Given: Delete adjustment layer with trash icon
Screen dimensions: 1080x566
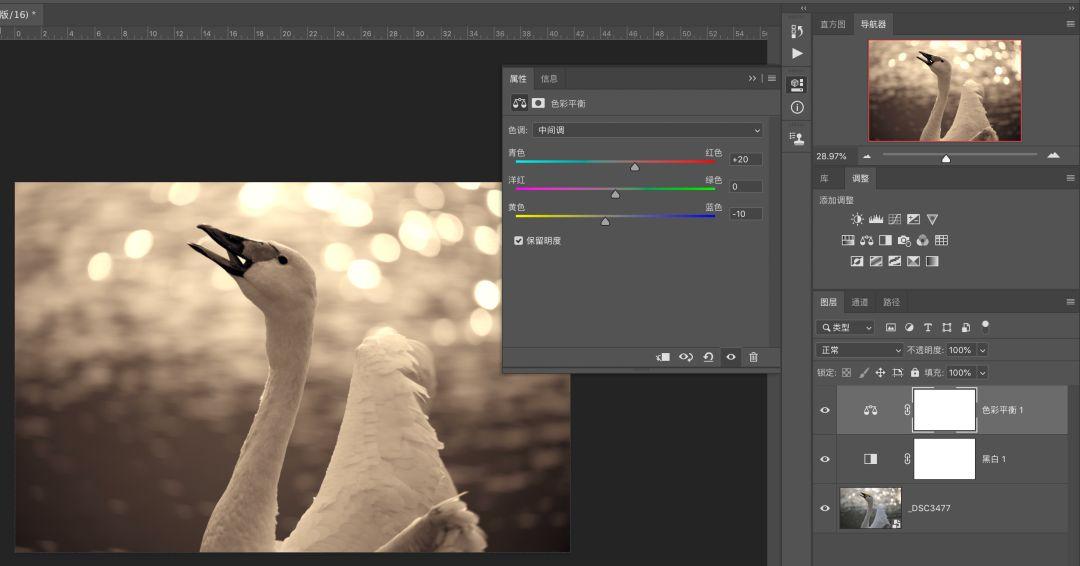Looking at the screenshot, I should 754,357.
